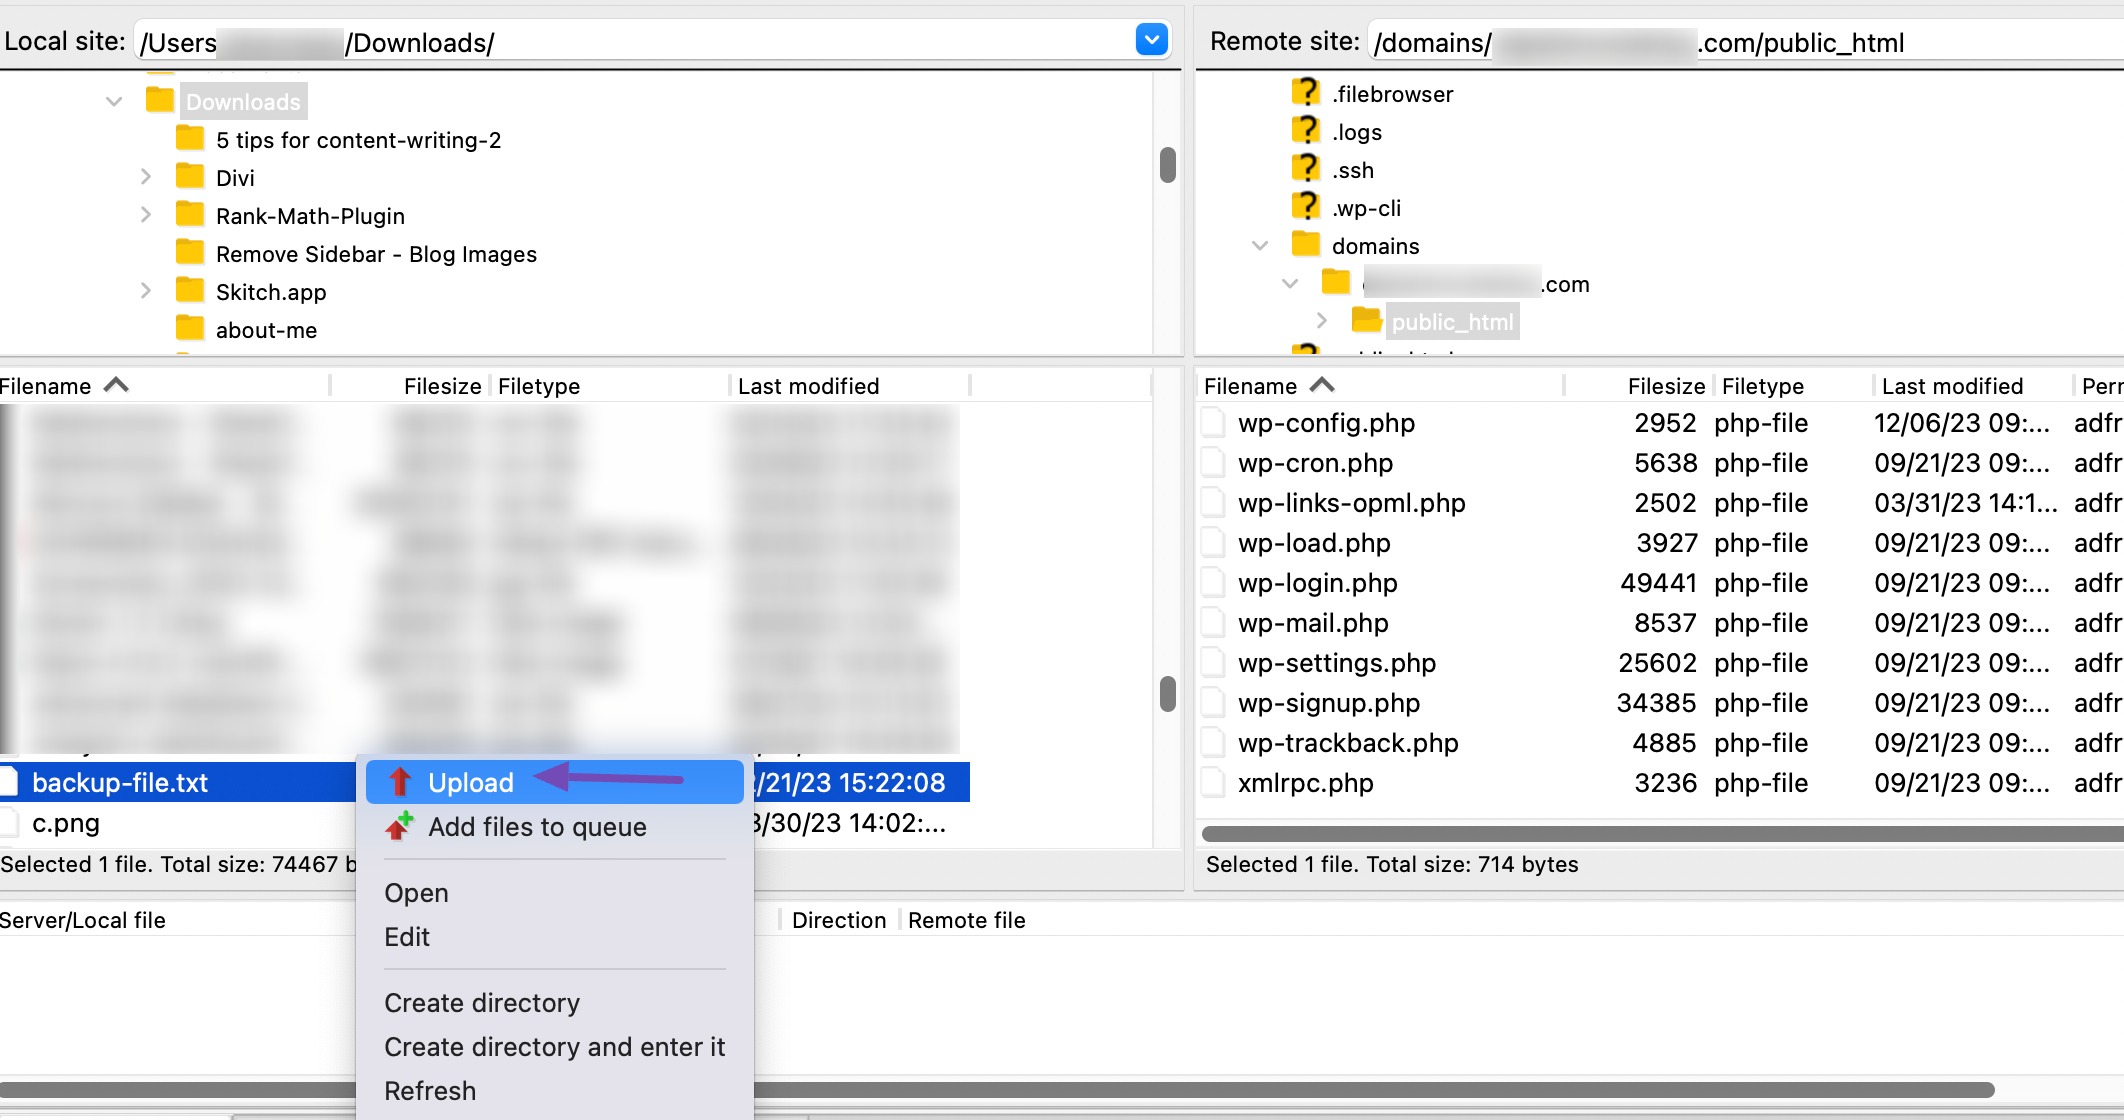Expand the Rank-Math-Plugin folder
Image resolution: width=2124 pixels, height=1120 pixels.
tap(146, 215)
